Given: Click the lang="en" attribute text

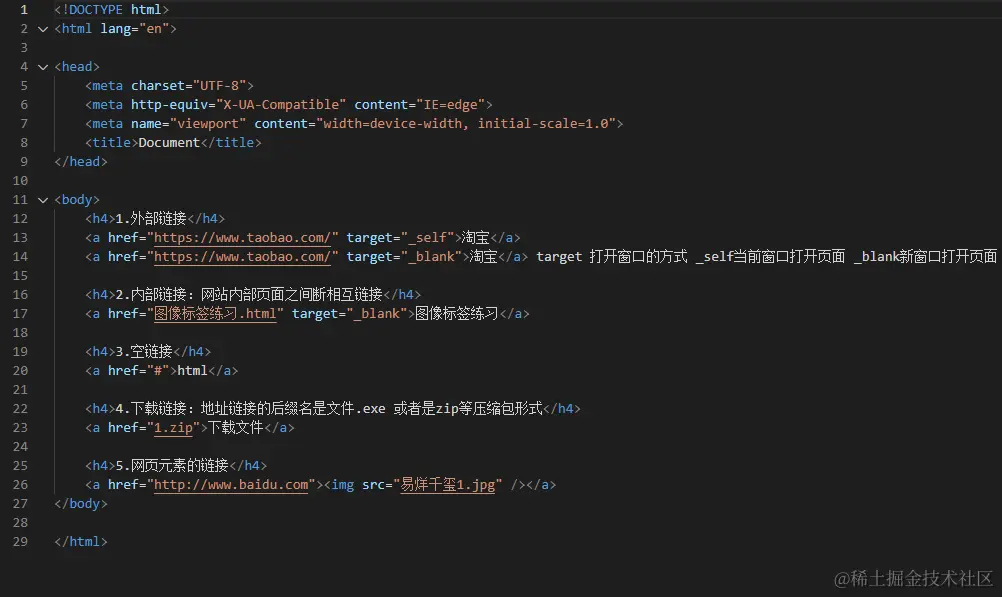Looking at the screenshot, I should point(134,29).
